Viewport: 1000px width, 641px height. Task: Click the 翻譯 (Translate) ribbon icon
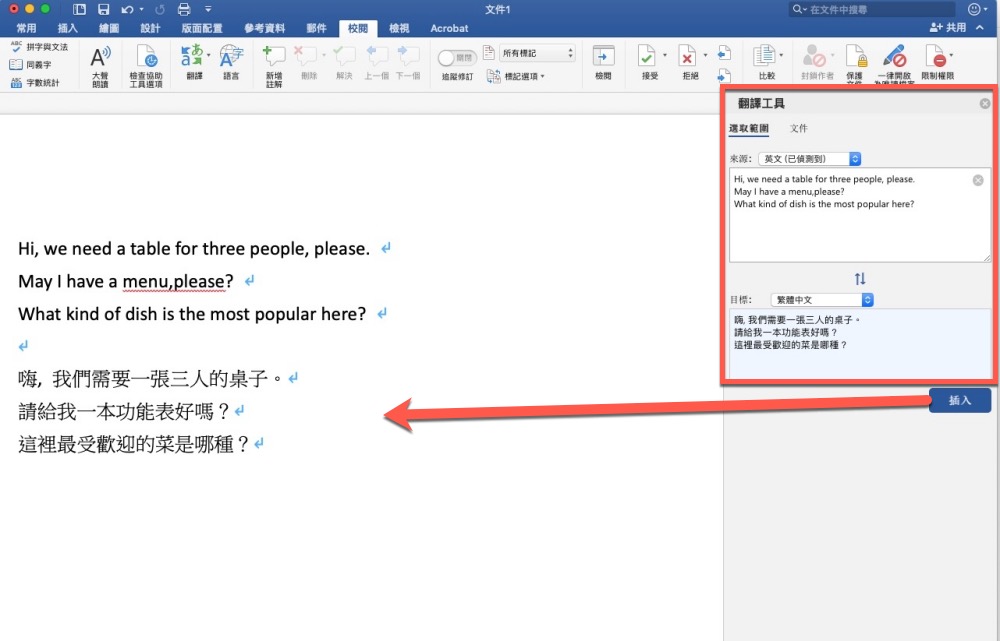194,60
